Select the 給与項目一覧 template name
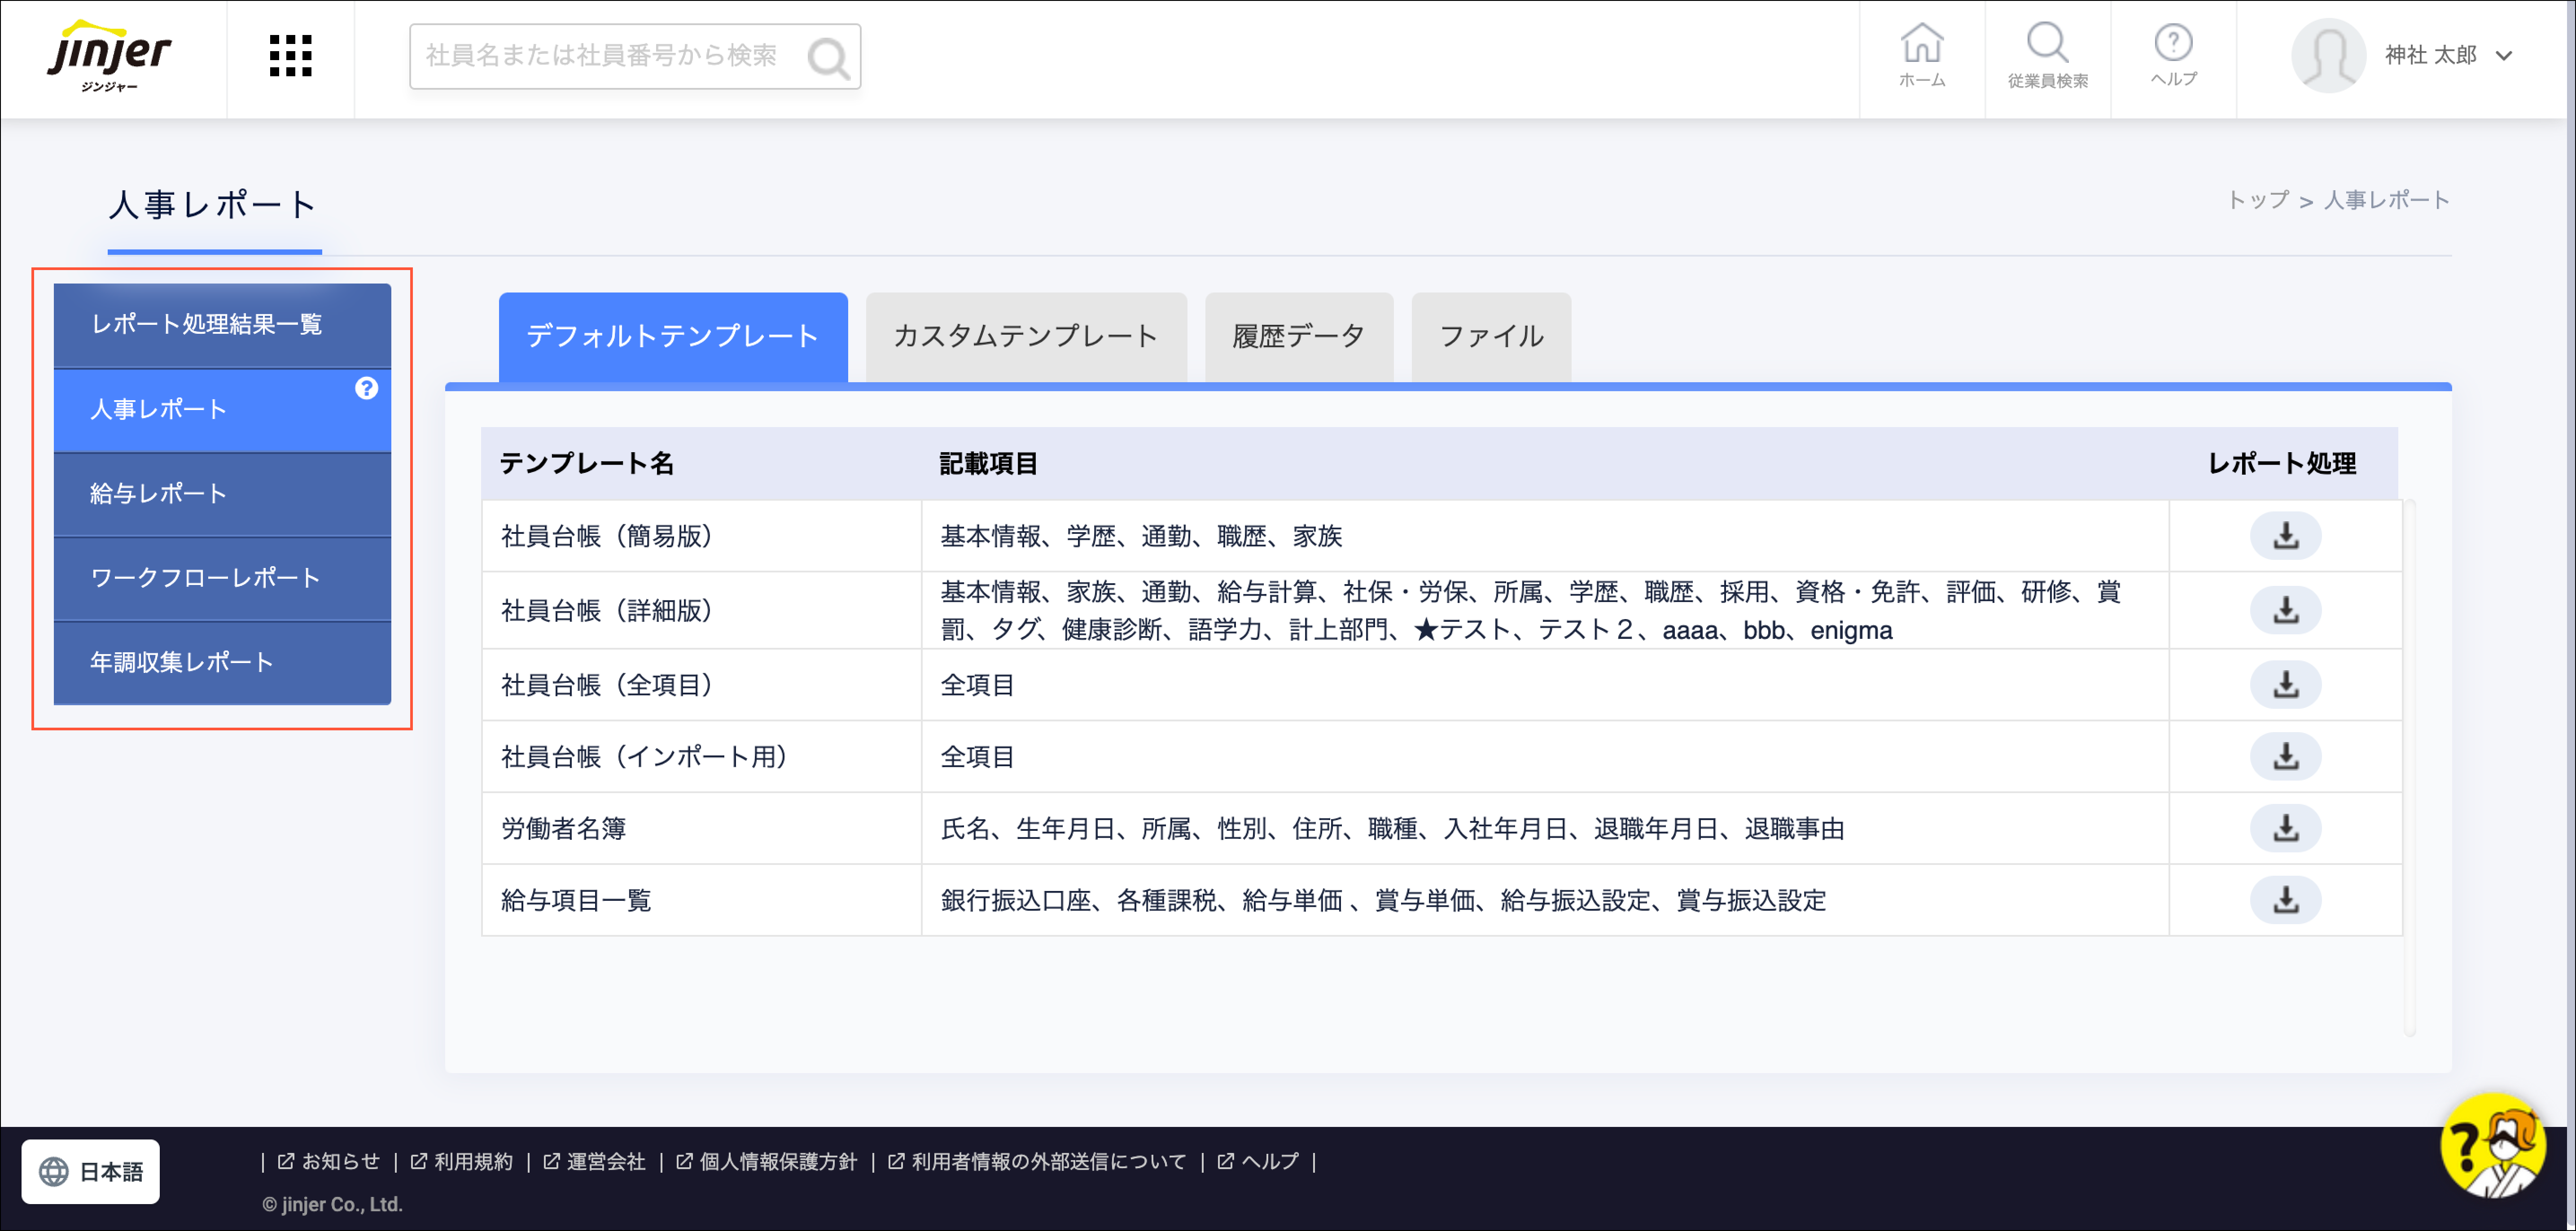This screenshot has width=2576, height=1231. (576, 901)
